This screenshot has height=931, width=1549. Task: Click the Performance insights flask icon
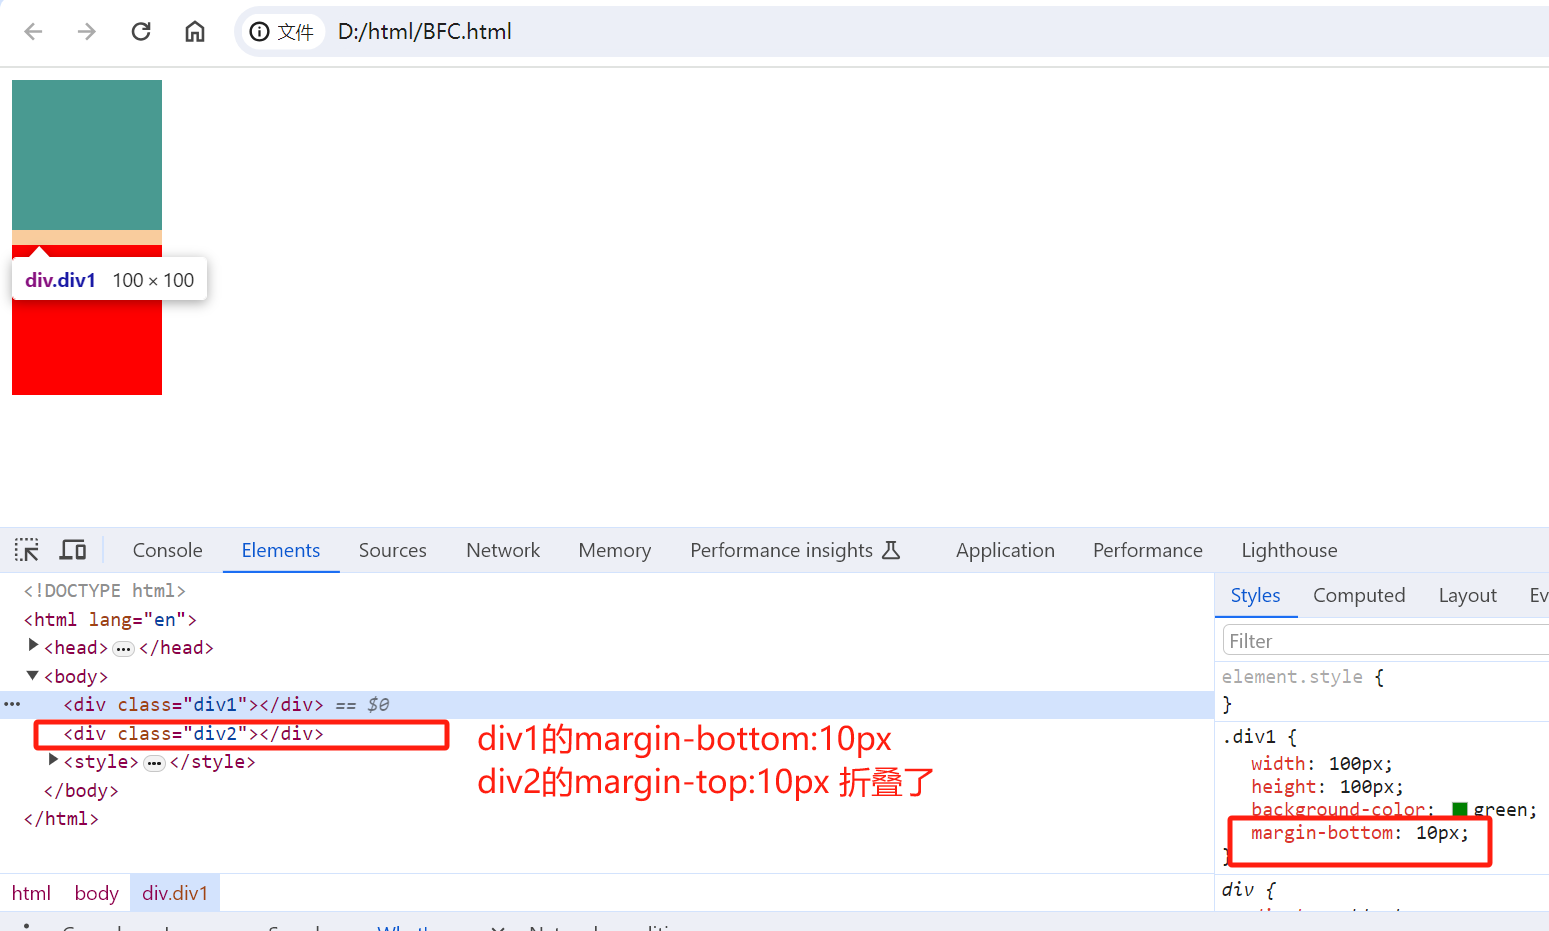[x=891, y=550]
